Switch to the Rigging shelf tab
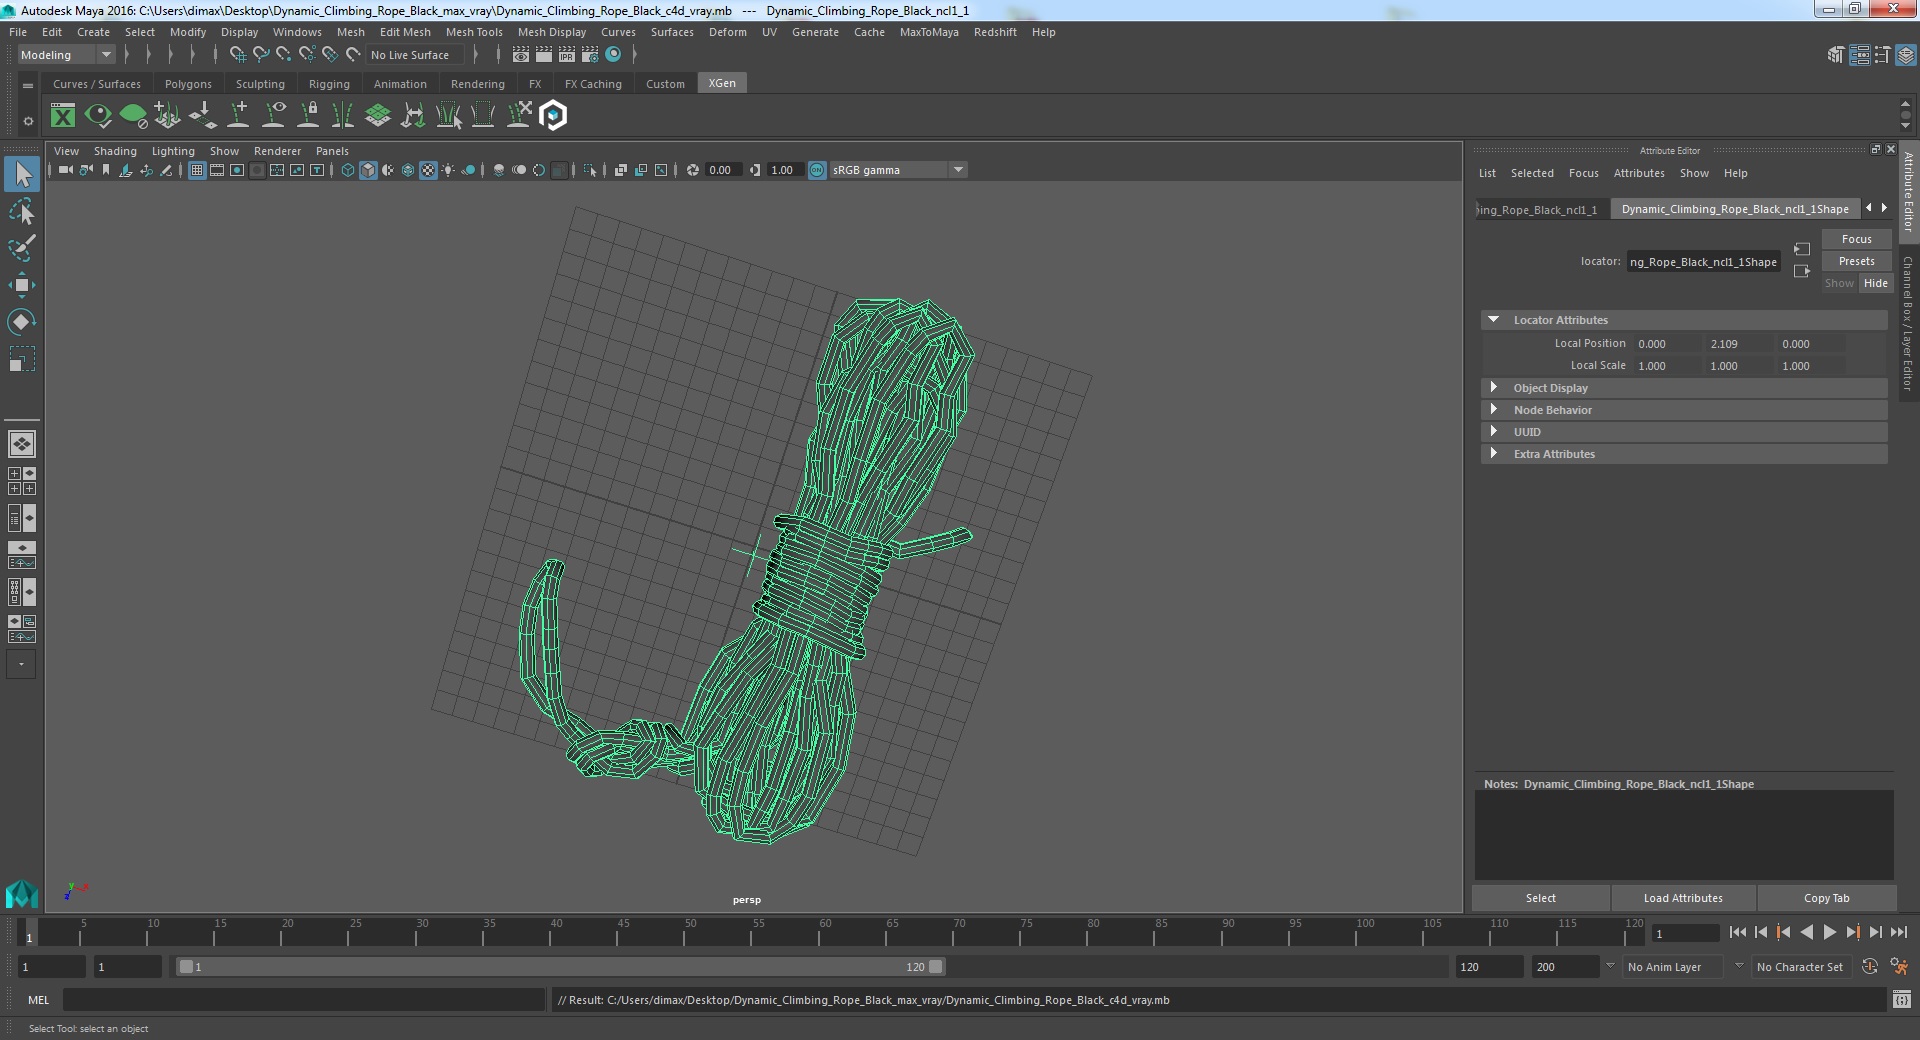This screenshot has height=1040, width=1920. pos(329,84)
